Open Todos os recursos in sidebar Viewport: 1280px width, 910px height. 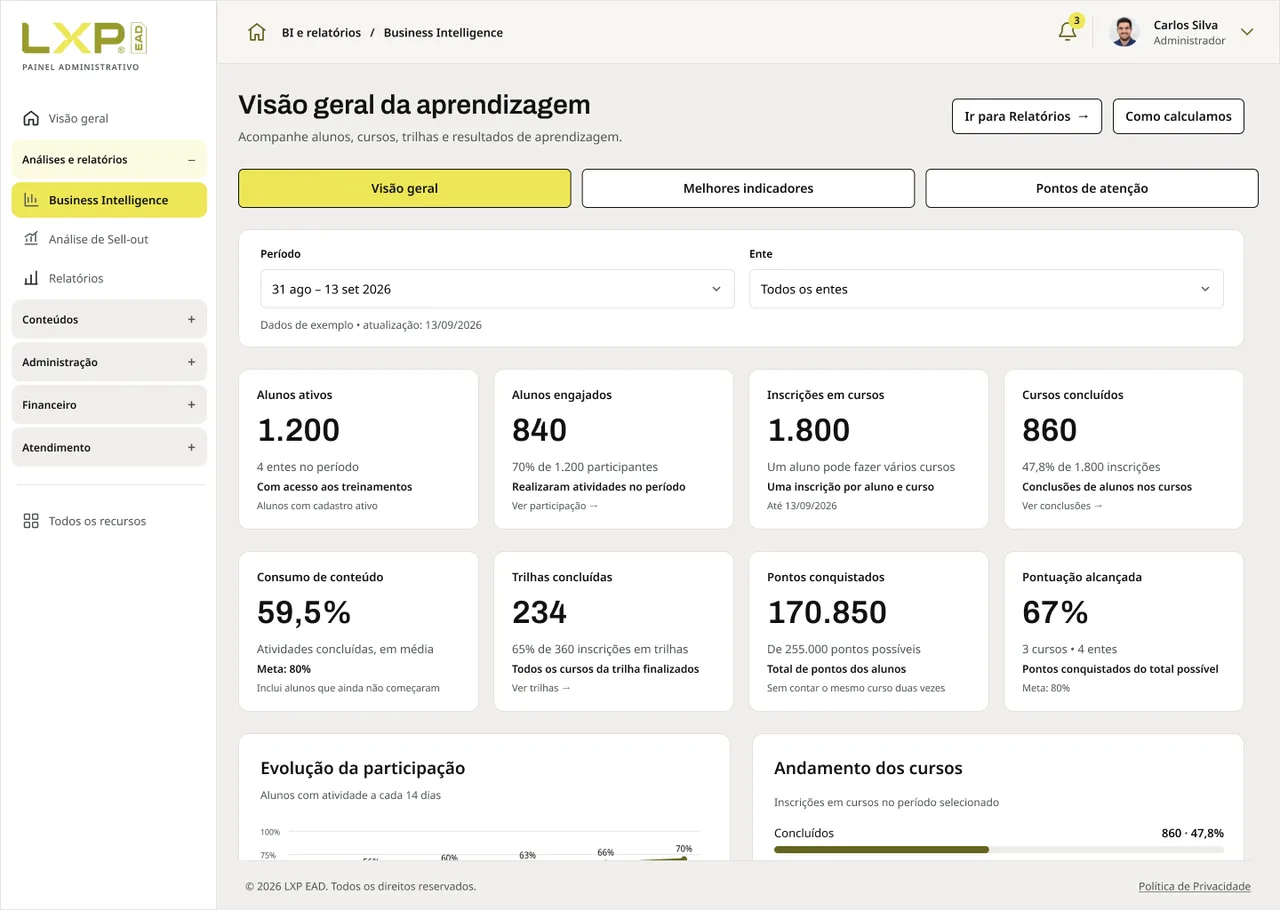pos(109,521)
